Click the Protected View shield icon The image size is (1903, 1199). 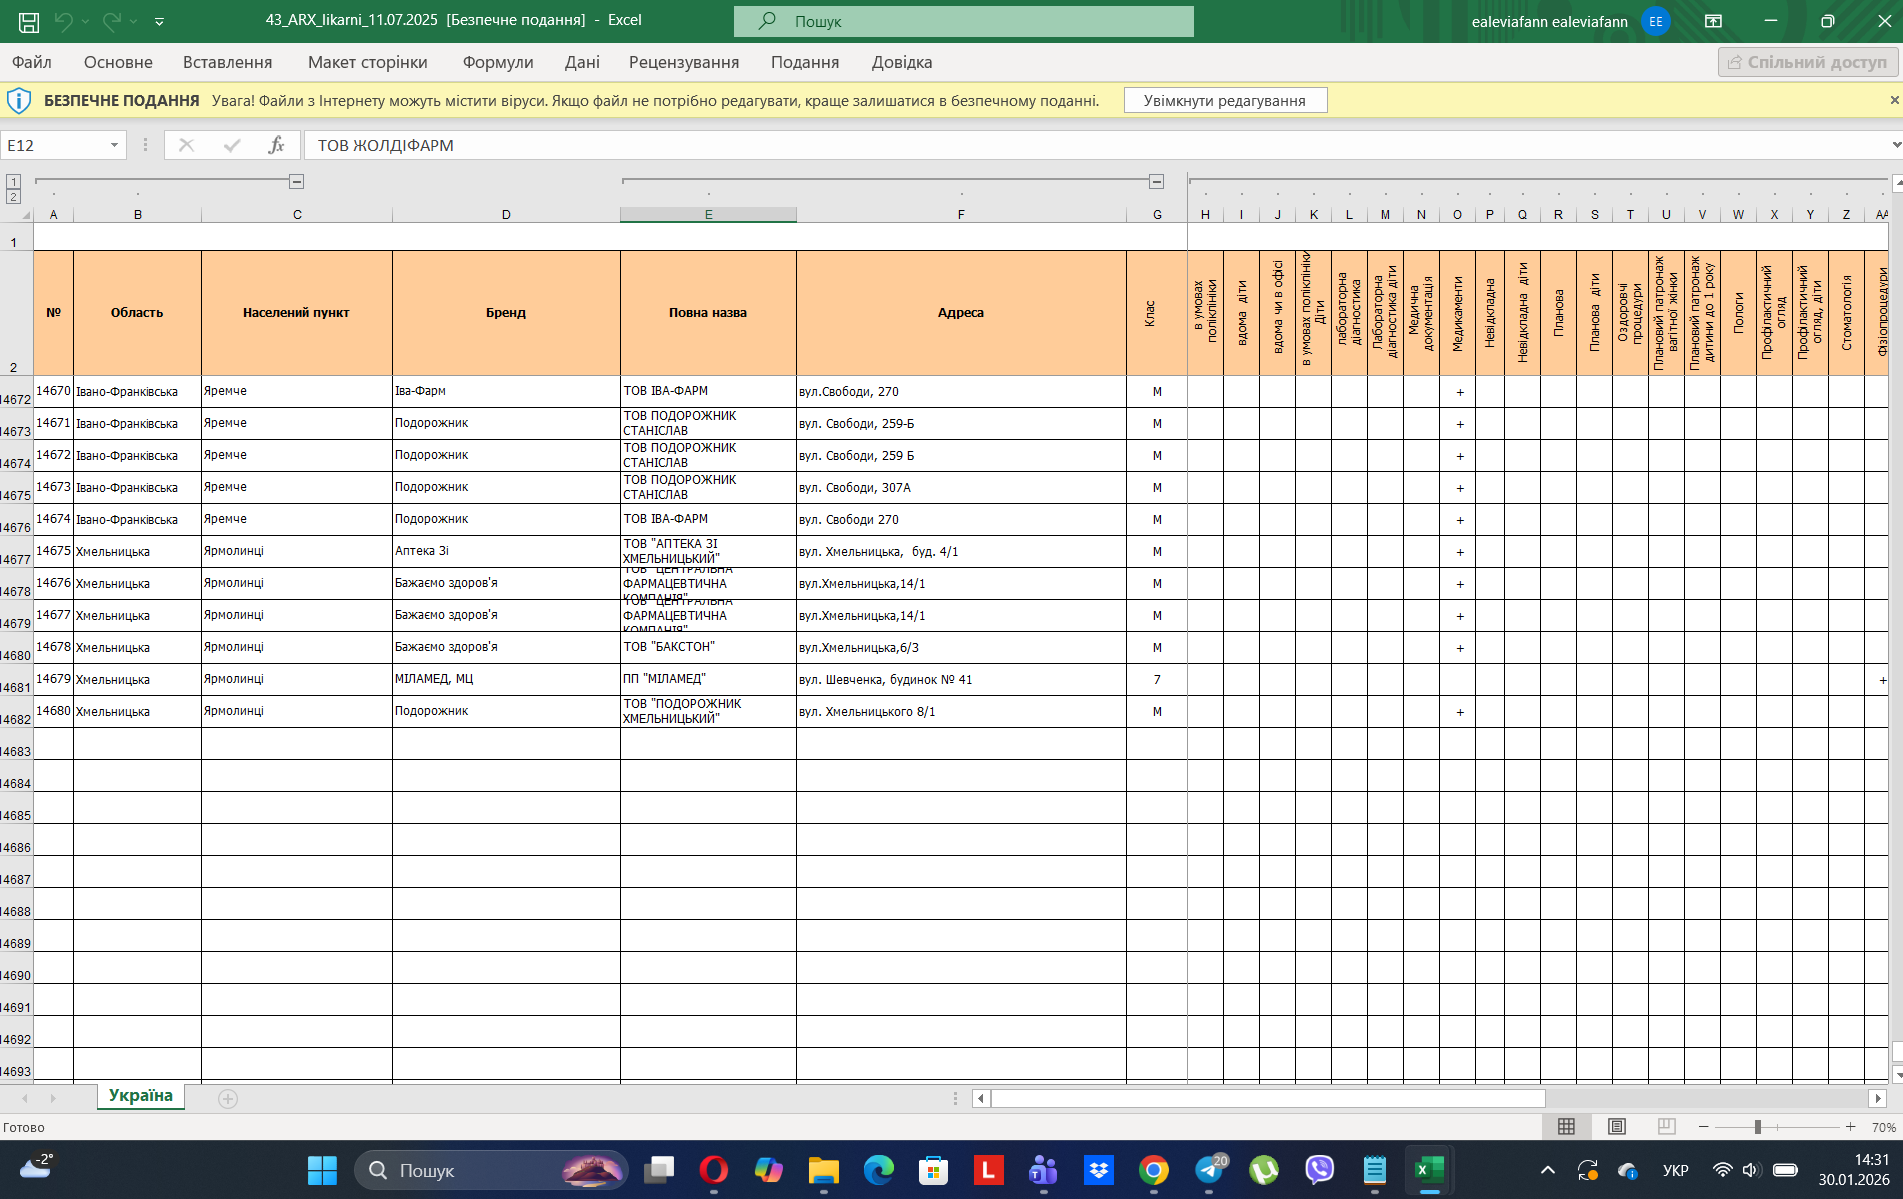point(19,100)
